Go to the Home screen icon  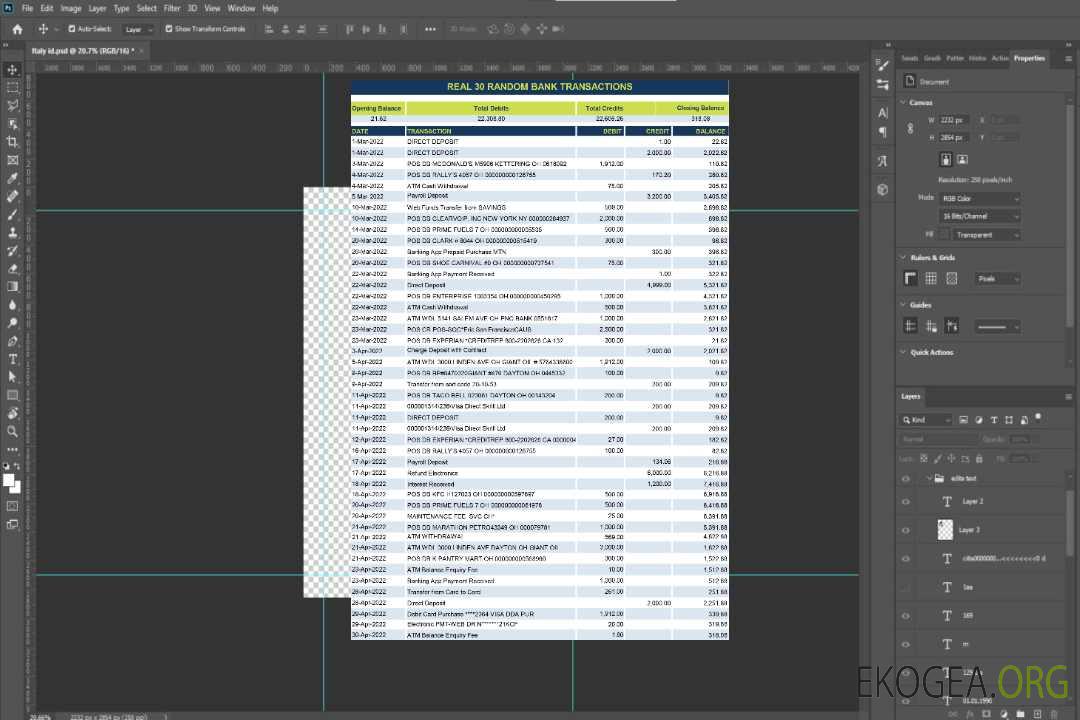coord(17,29)
